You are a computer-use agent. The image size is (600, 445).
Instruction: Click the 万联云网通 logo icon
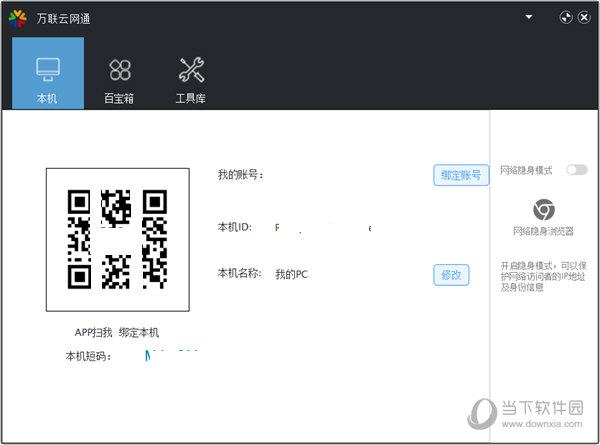click(x=18, y=18)
